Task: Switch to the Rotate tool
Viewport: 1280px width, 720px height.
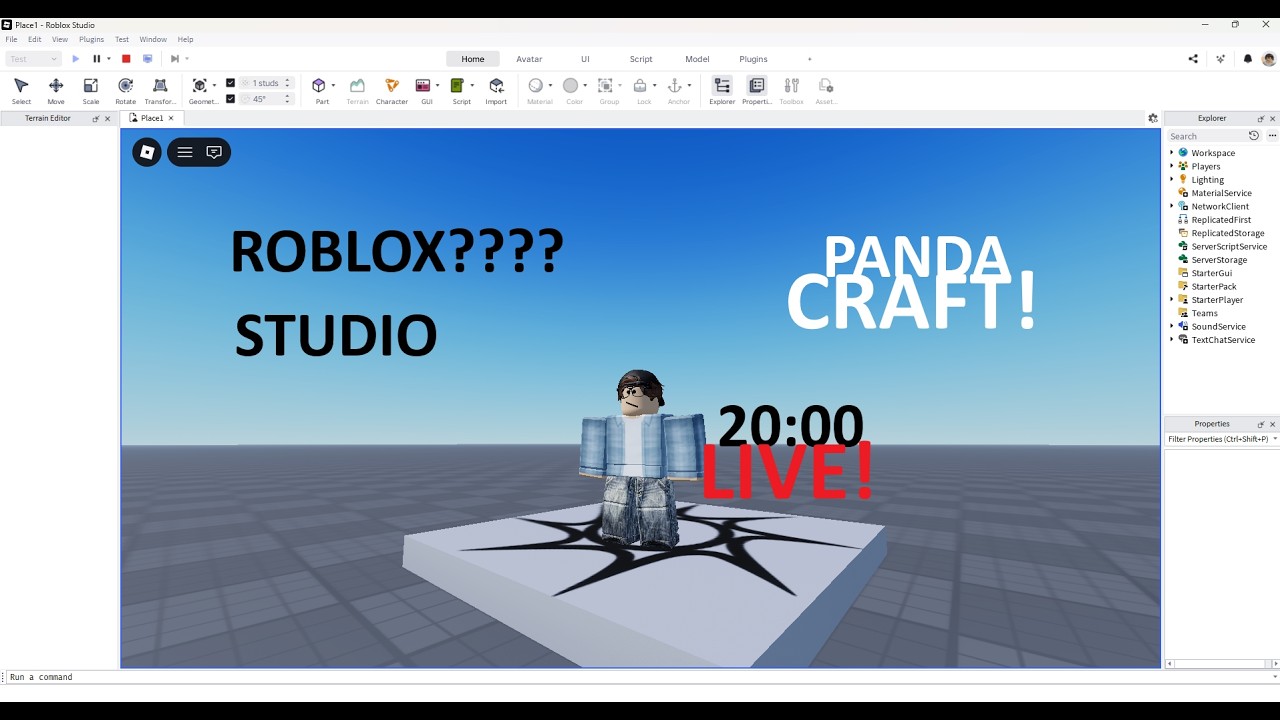Action: click(125, 91)
